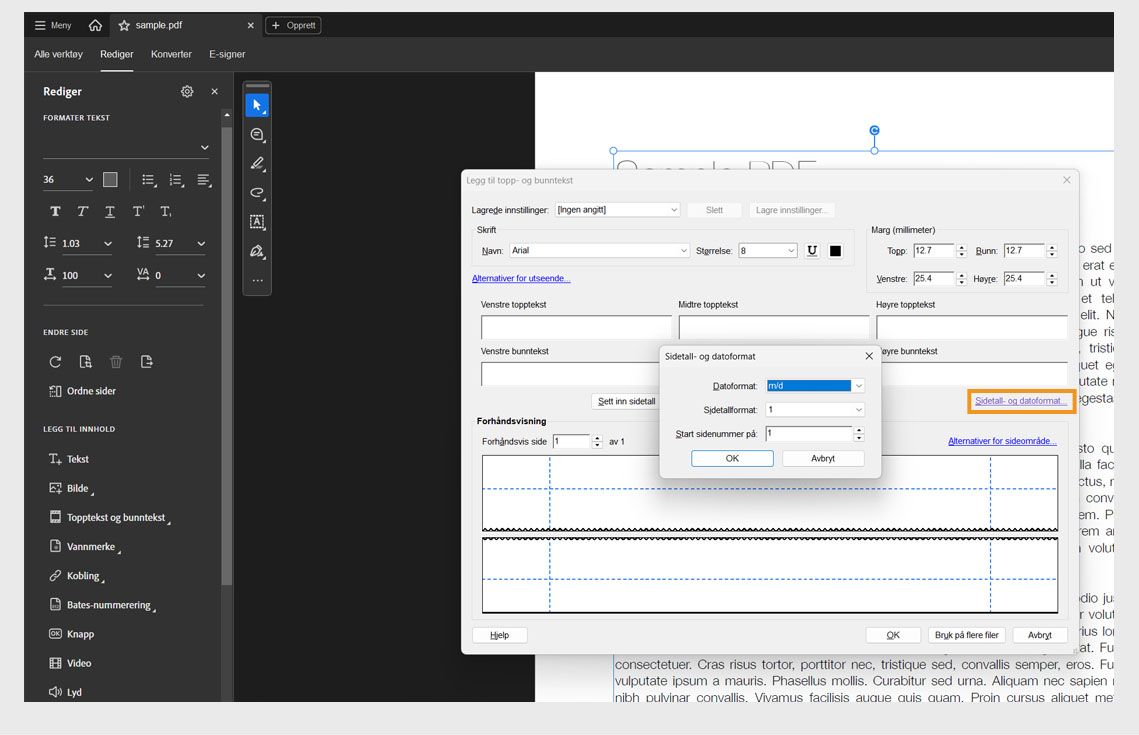The image size is (1139, 735).
Task: Open the Meny menu
Action: pyautogui.click(x=53, y=24)
